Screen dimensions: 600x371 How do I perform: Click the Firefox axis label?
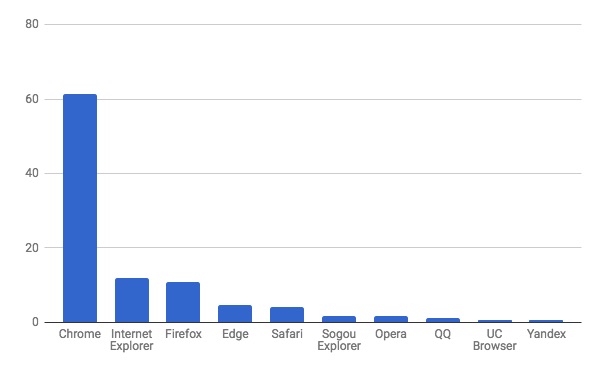[183, 334]
